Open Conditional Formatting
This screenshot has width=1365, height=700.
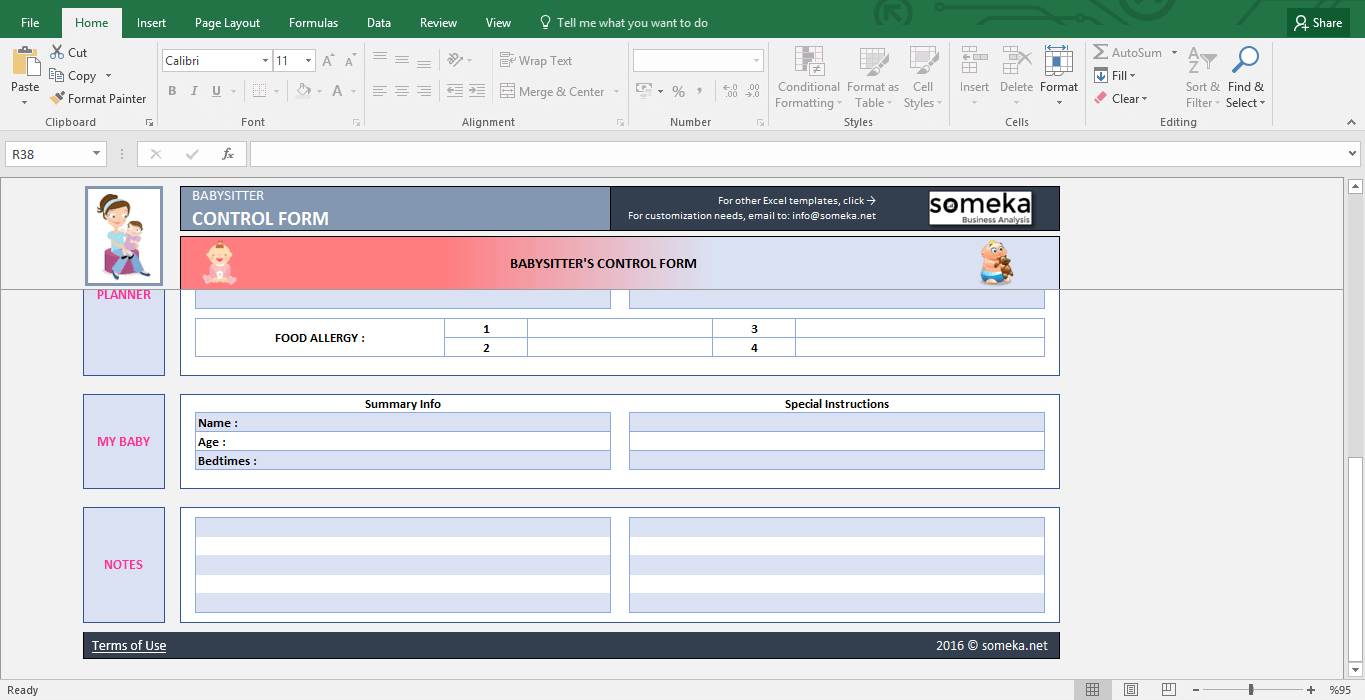[x=808, y=77]
